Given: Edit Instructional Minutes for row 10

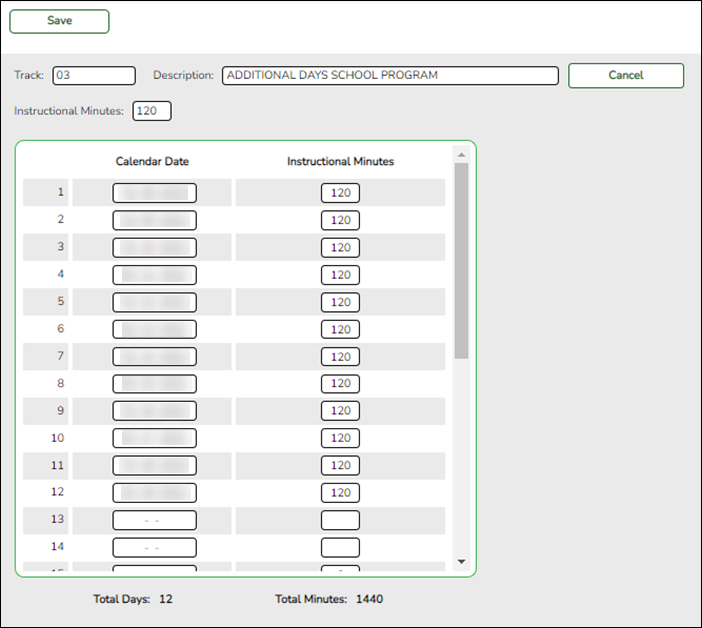Looking at the screenshot, I should (340, 438).
